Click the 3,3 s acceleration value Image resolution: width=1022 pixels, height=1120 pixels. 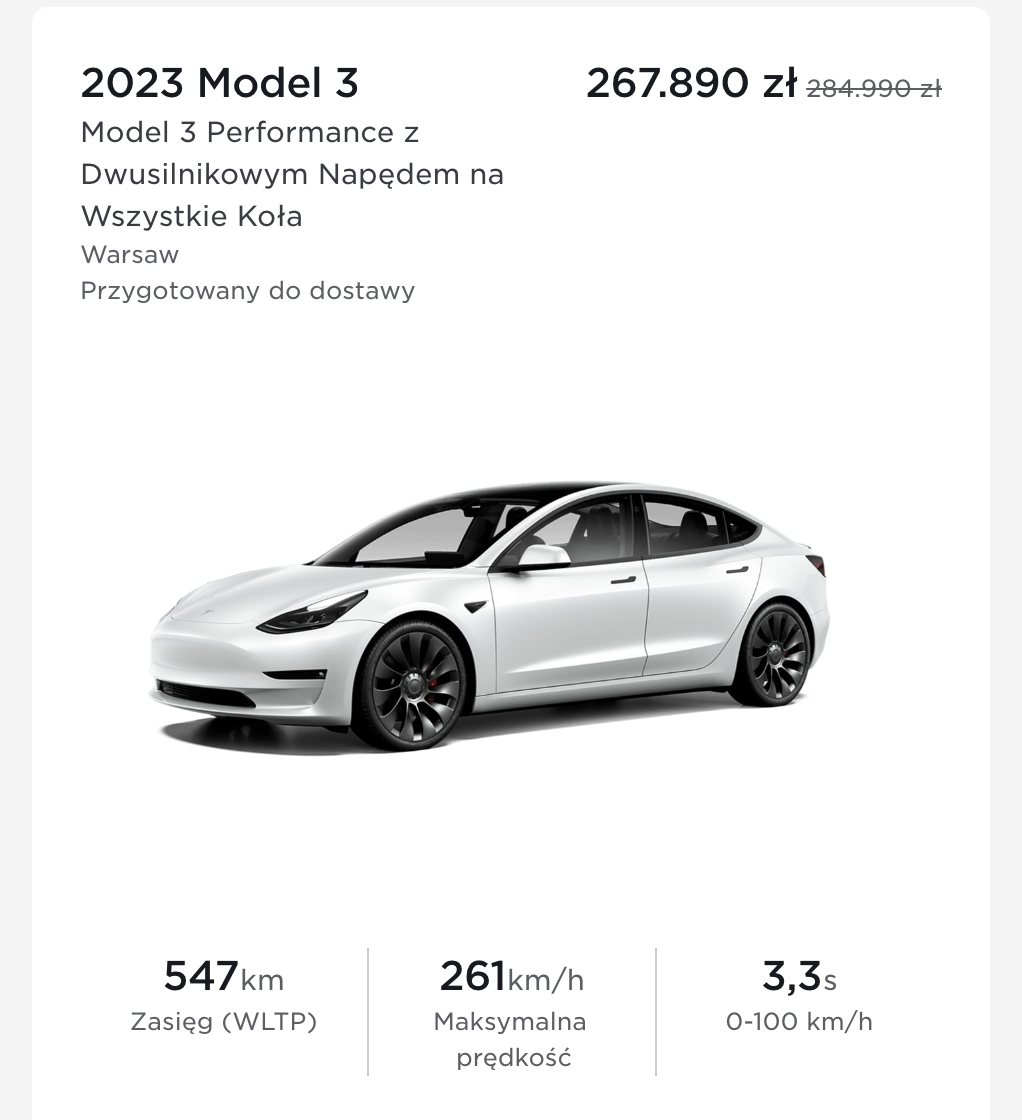pyautogui.click(x=799, y=976)
